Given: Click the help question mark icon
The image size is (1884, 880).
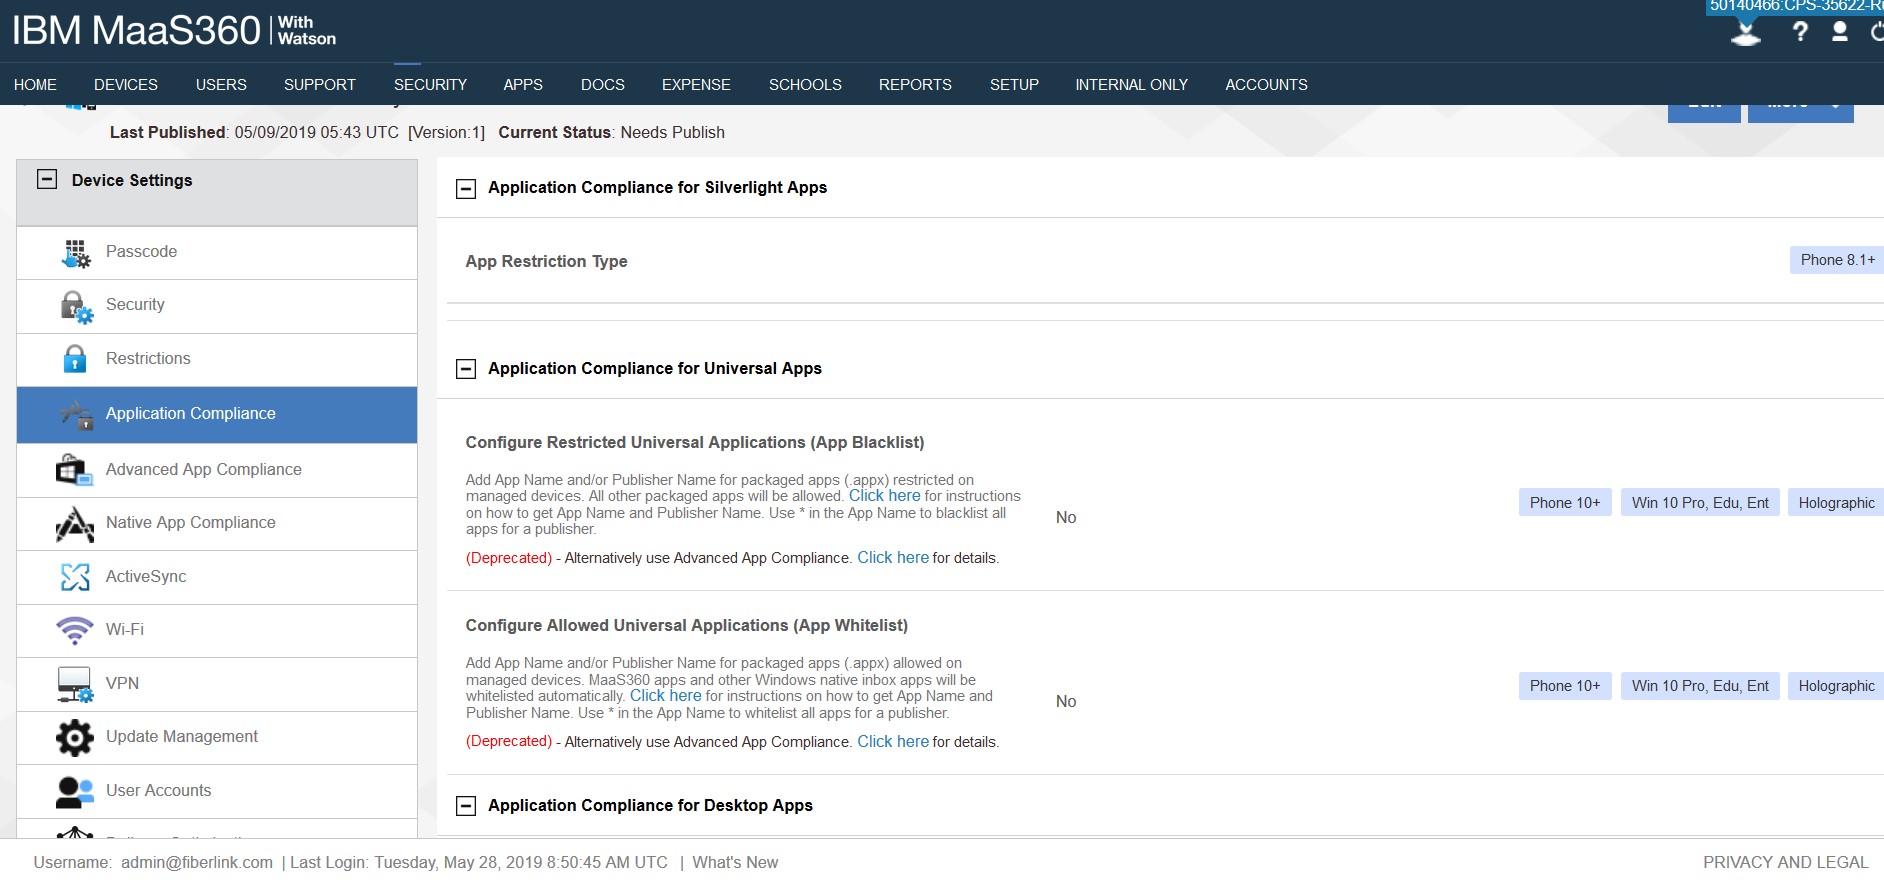Looking at the screenshot, I should (x=1800, y=32).
